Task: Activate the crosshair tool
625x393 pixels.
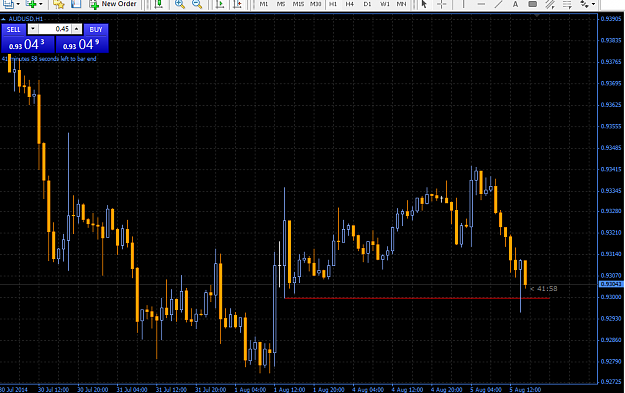Action: click(x=442, y=4)
